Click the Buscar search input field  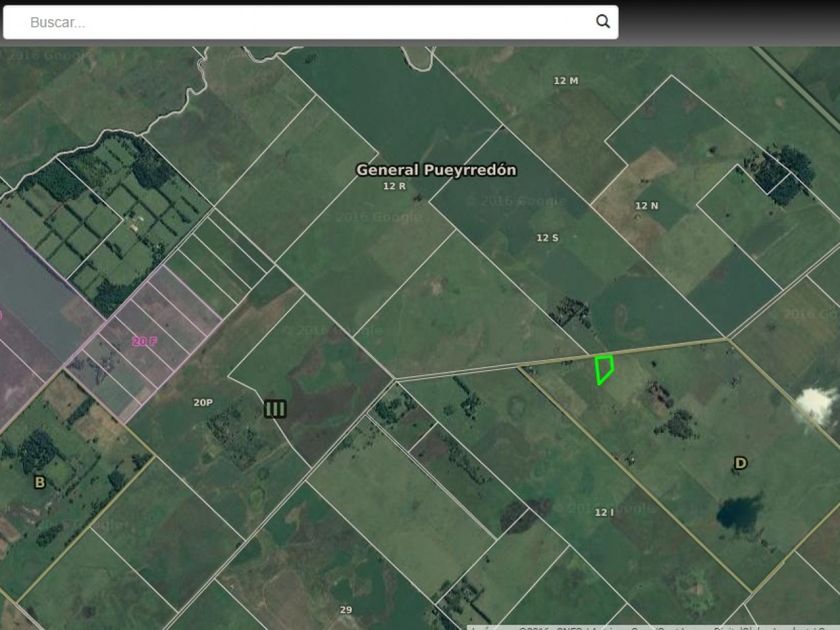point(310,22)
